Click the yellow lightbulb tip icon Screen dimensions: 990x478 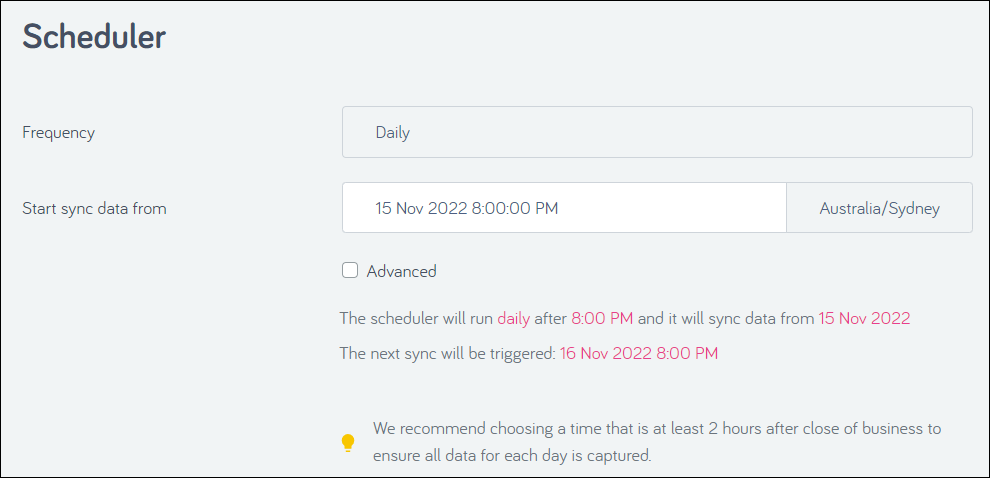[348, 443]
